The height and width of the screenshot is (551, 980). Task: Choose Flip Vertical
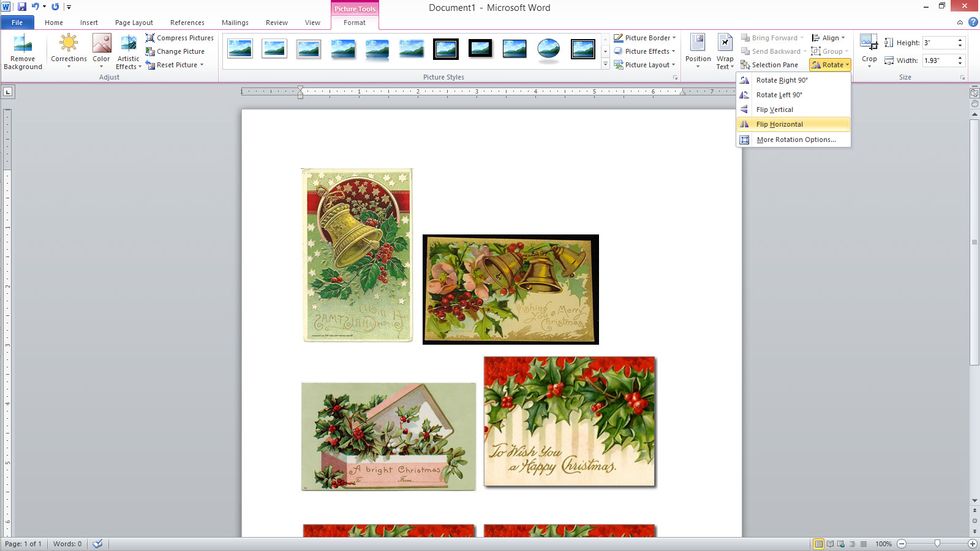(793, 109)
